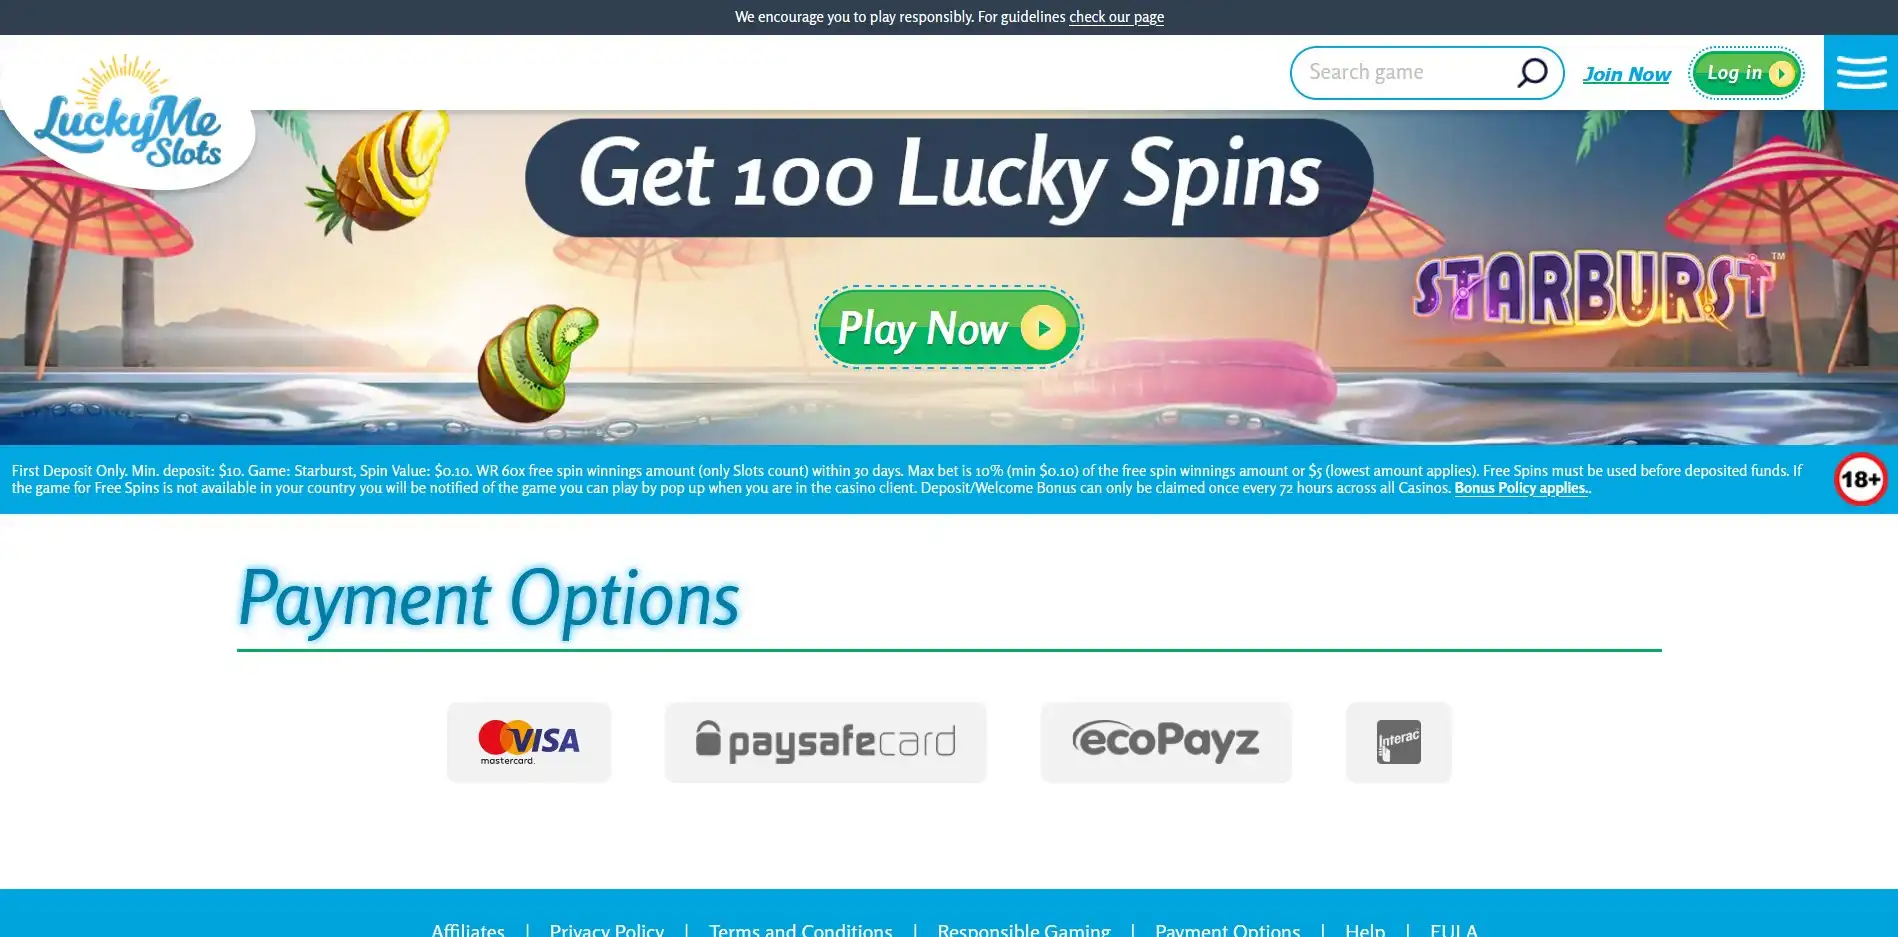This screenshot has height=937, width=1898.
Task: Open the Bonus Policy applies link
Action: point(1521,488)
